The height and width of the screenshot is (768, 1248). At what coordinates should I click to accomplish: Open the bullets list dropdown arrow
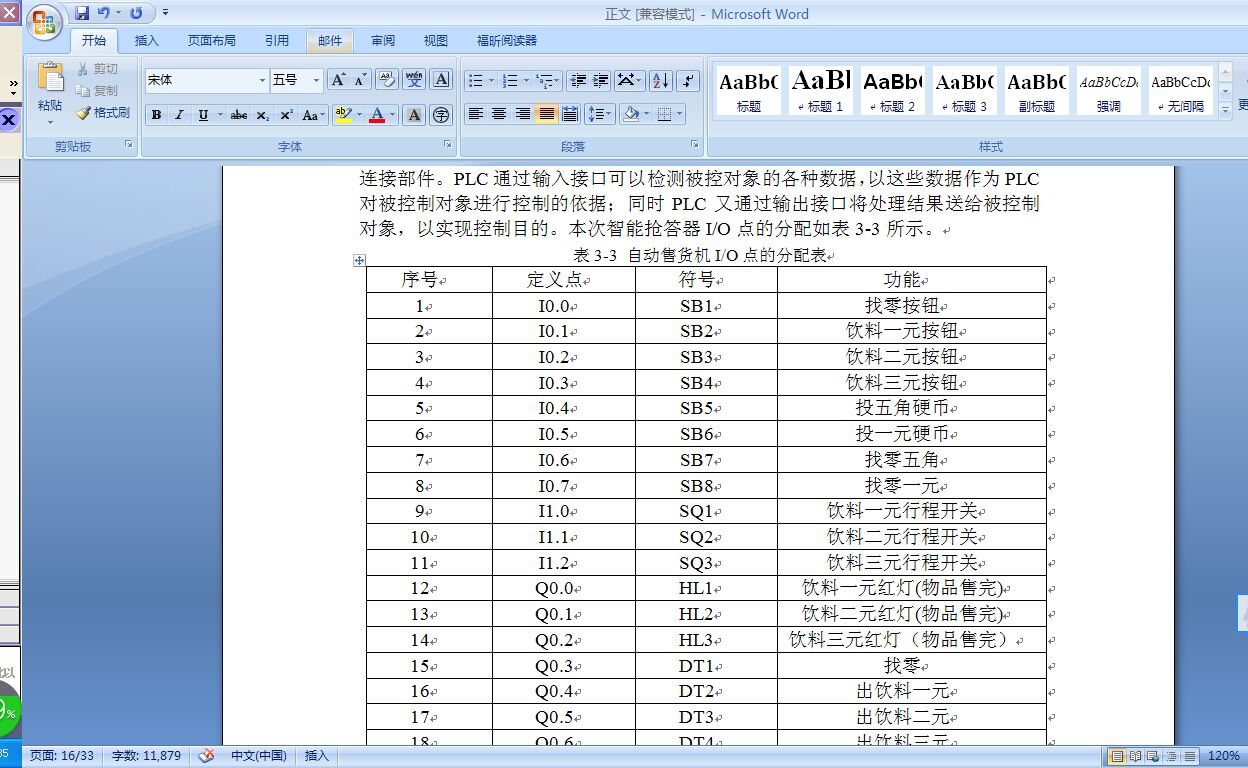pyautogui.click(x=491, y=80)
